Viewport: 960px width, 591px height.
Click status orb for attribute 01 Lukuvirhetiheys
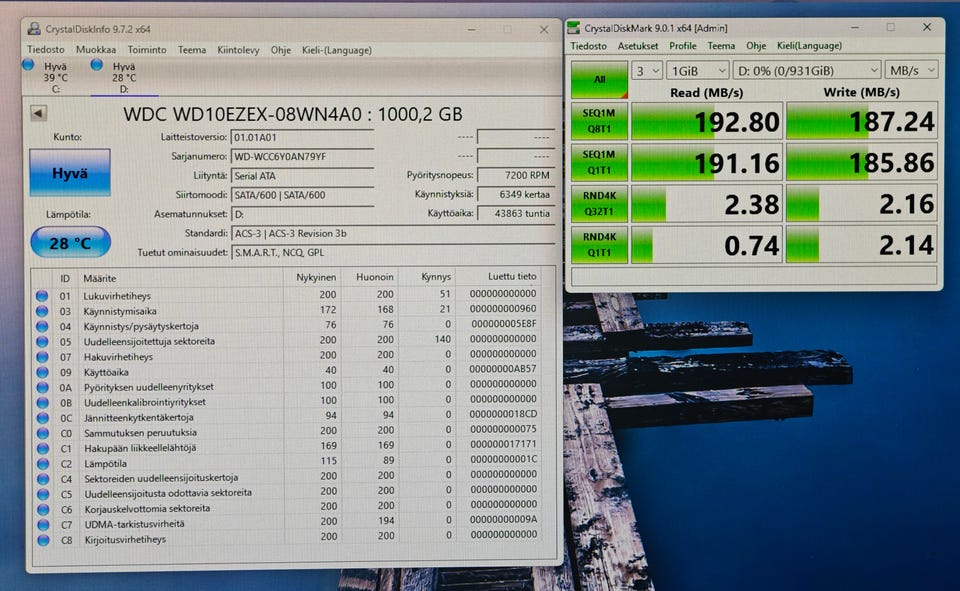tap(42, 295)
